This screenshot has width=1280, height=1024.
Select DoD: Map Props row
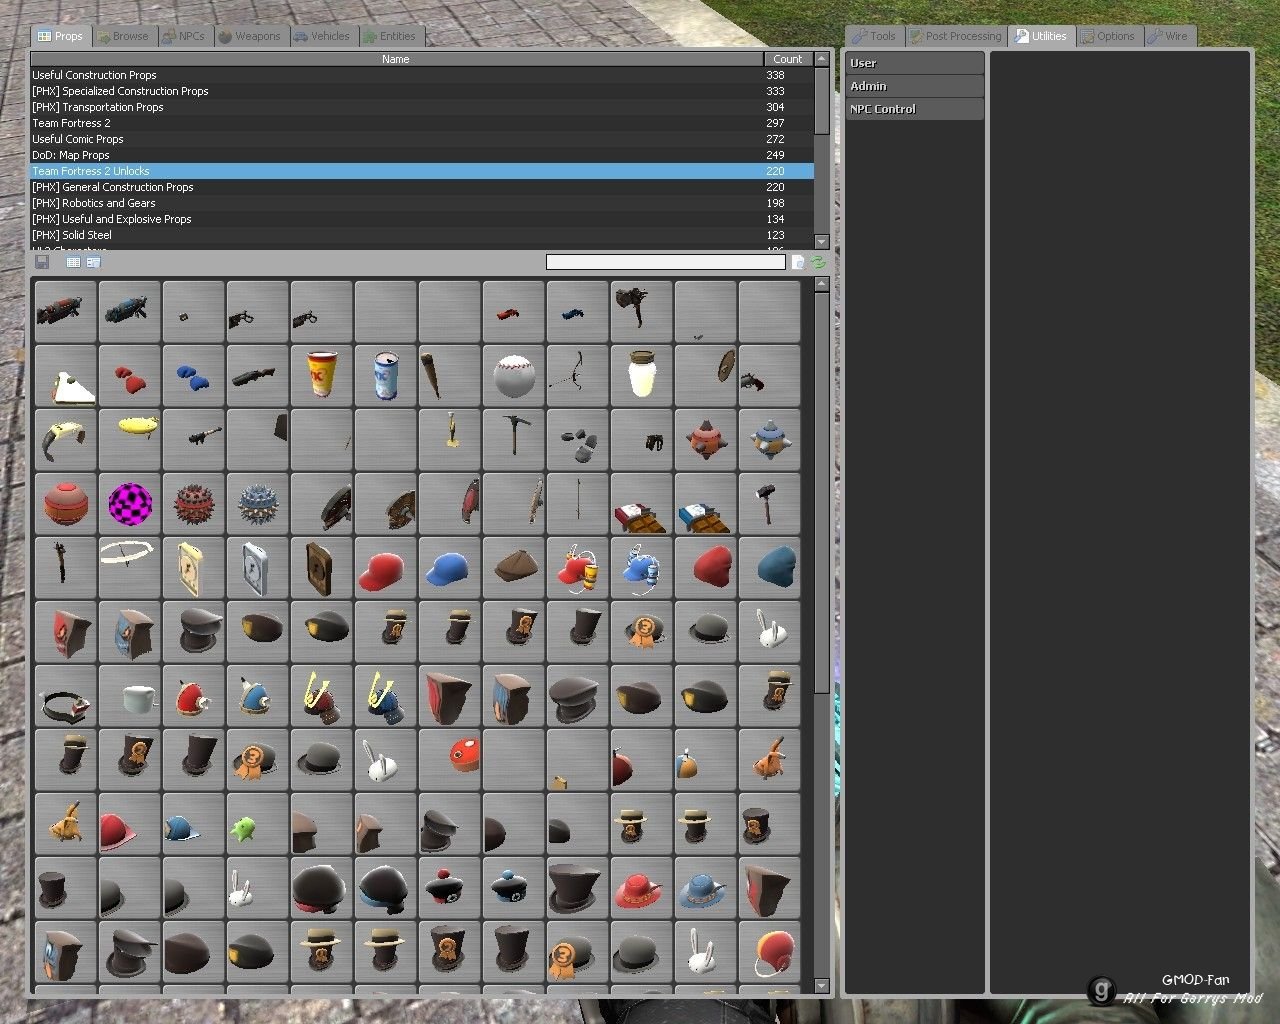point(422,155)
